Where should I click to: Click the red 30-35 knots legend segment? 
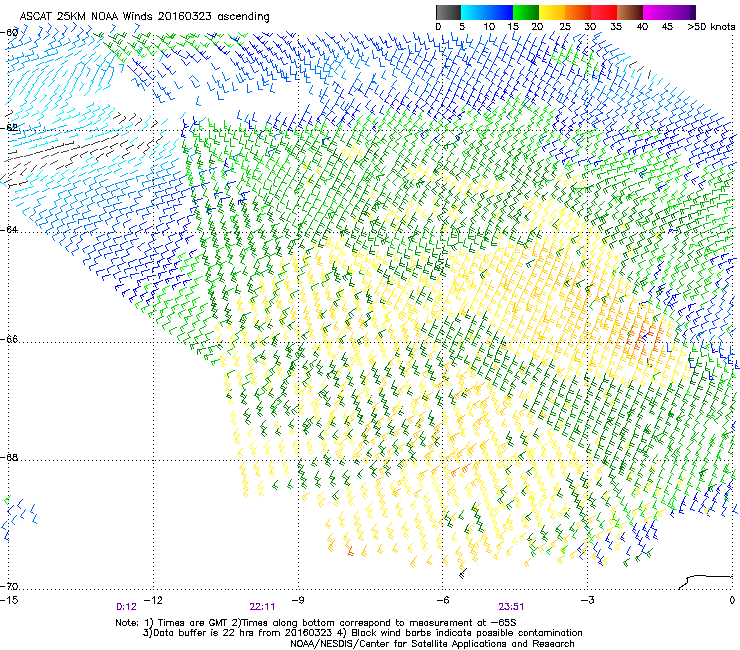(x=604, y=12)
